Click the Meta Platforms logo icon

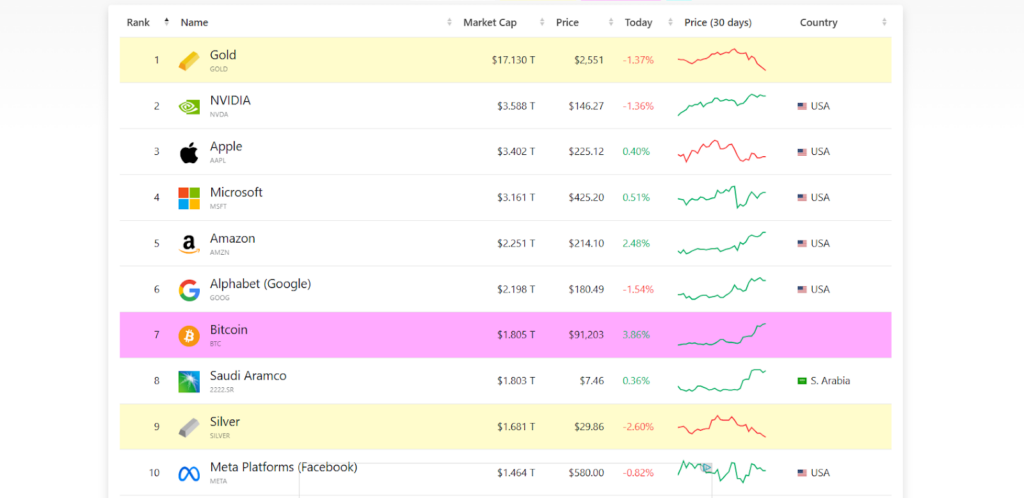(189, 475)
